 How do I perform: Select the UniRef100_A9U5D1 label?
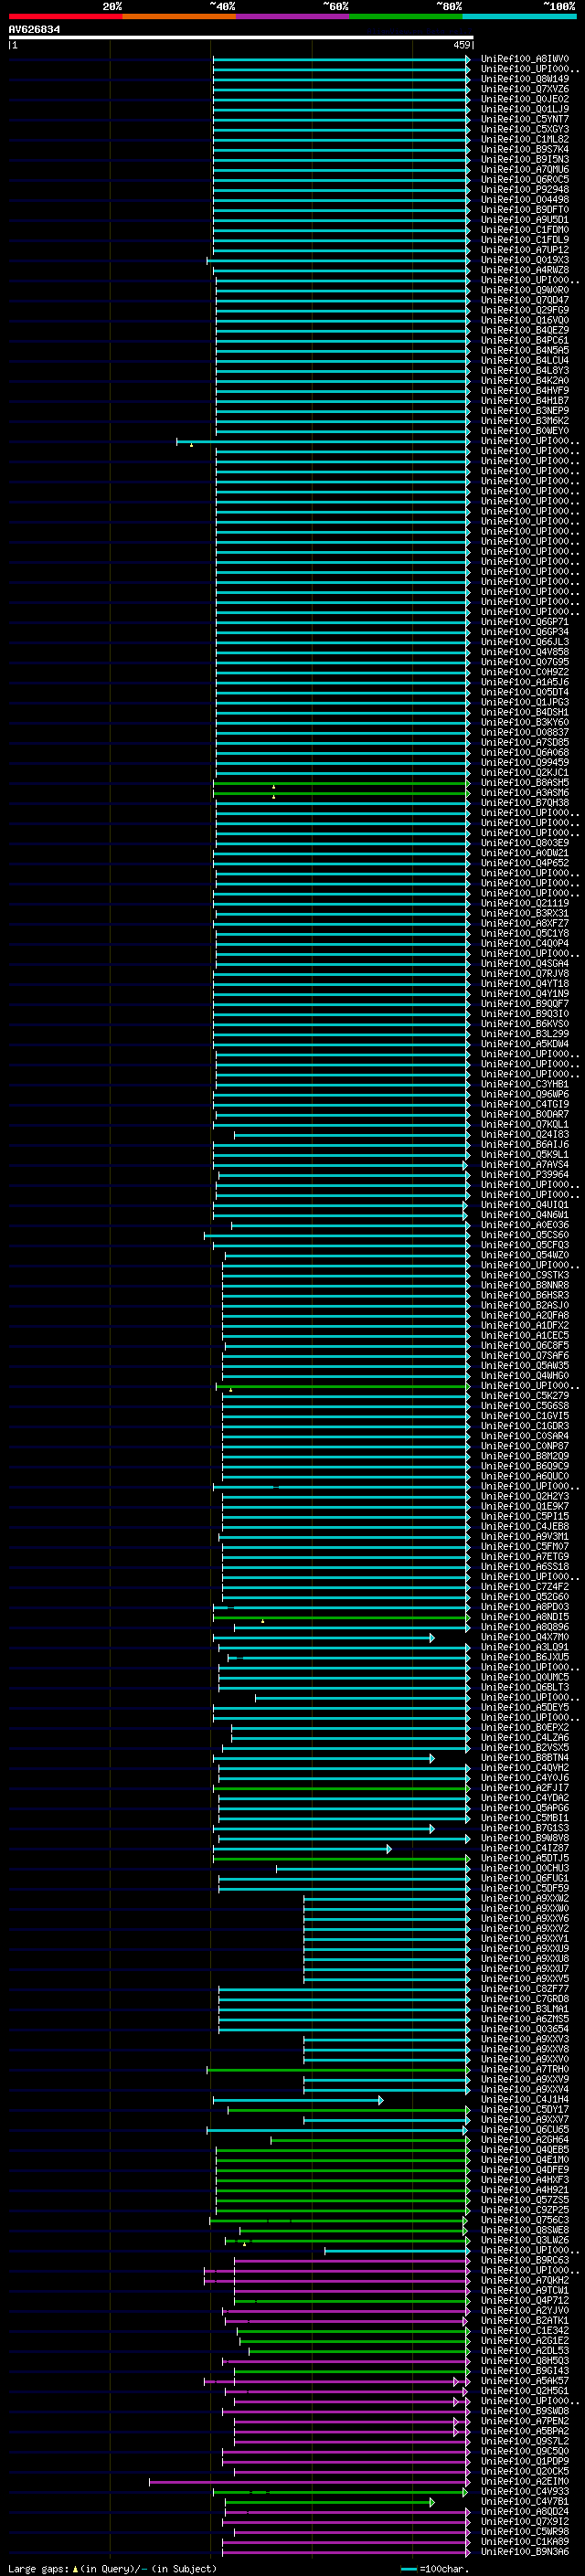(525, 220)
